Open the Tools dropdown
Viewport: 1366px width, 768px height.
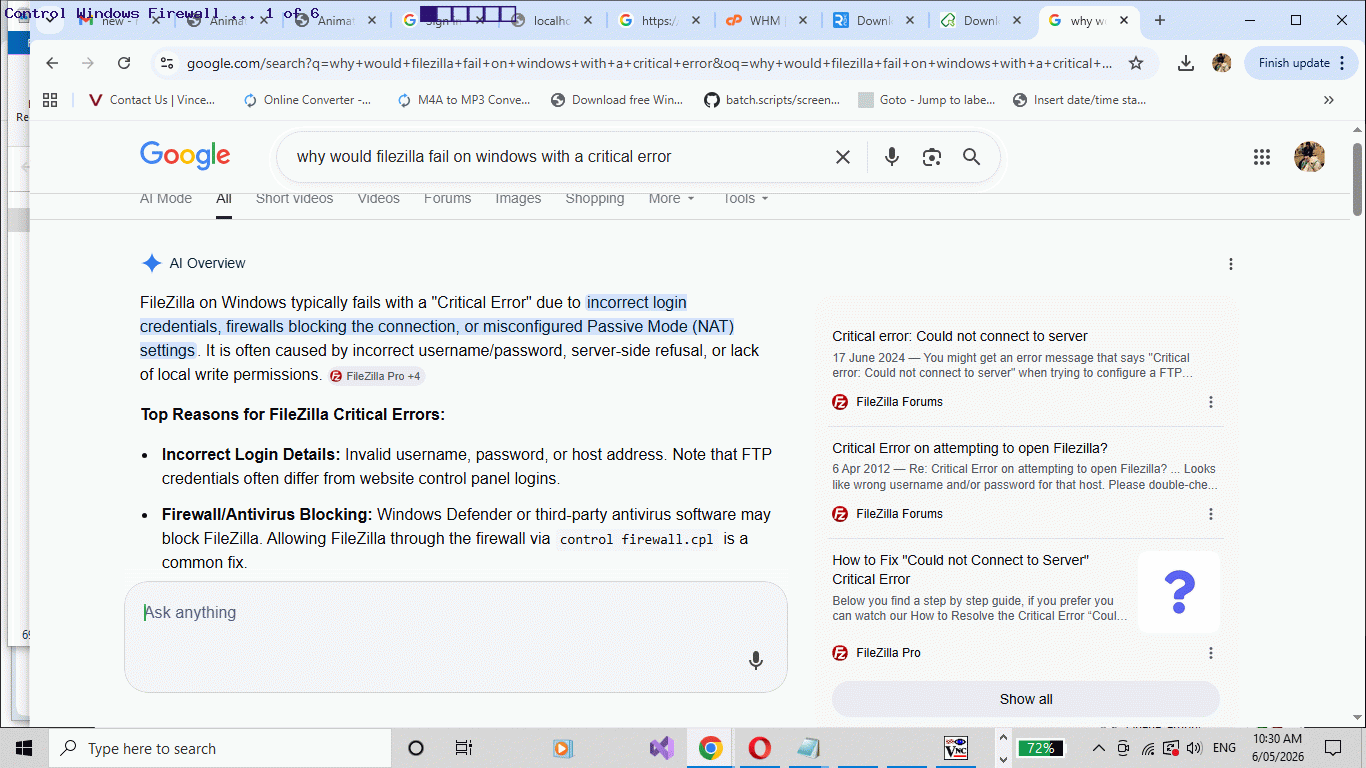coord(746,198)
